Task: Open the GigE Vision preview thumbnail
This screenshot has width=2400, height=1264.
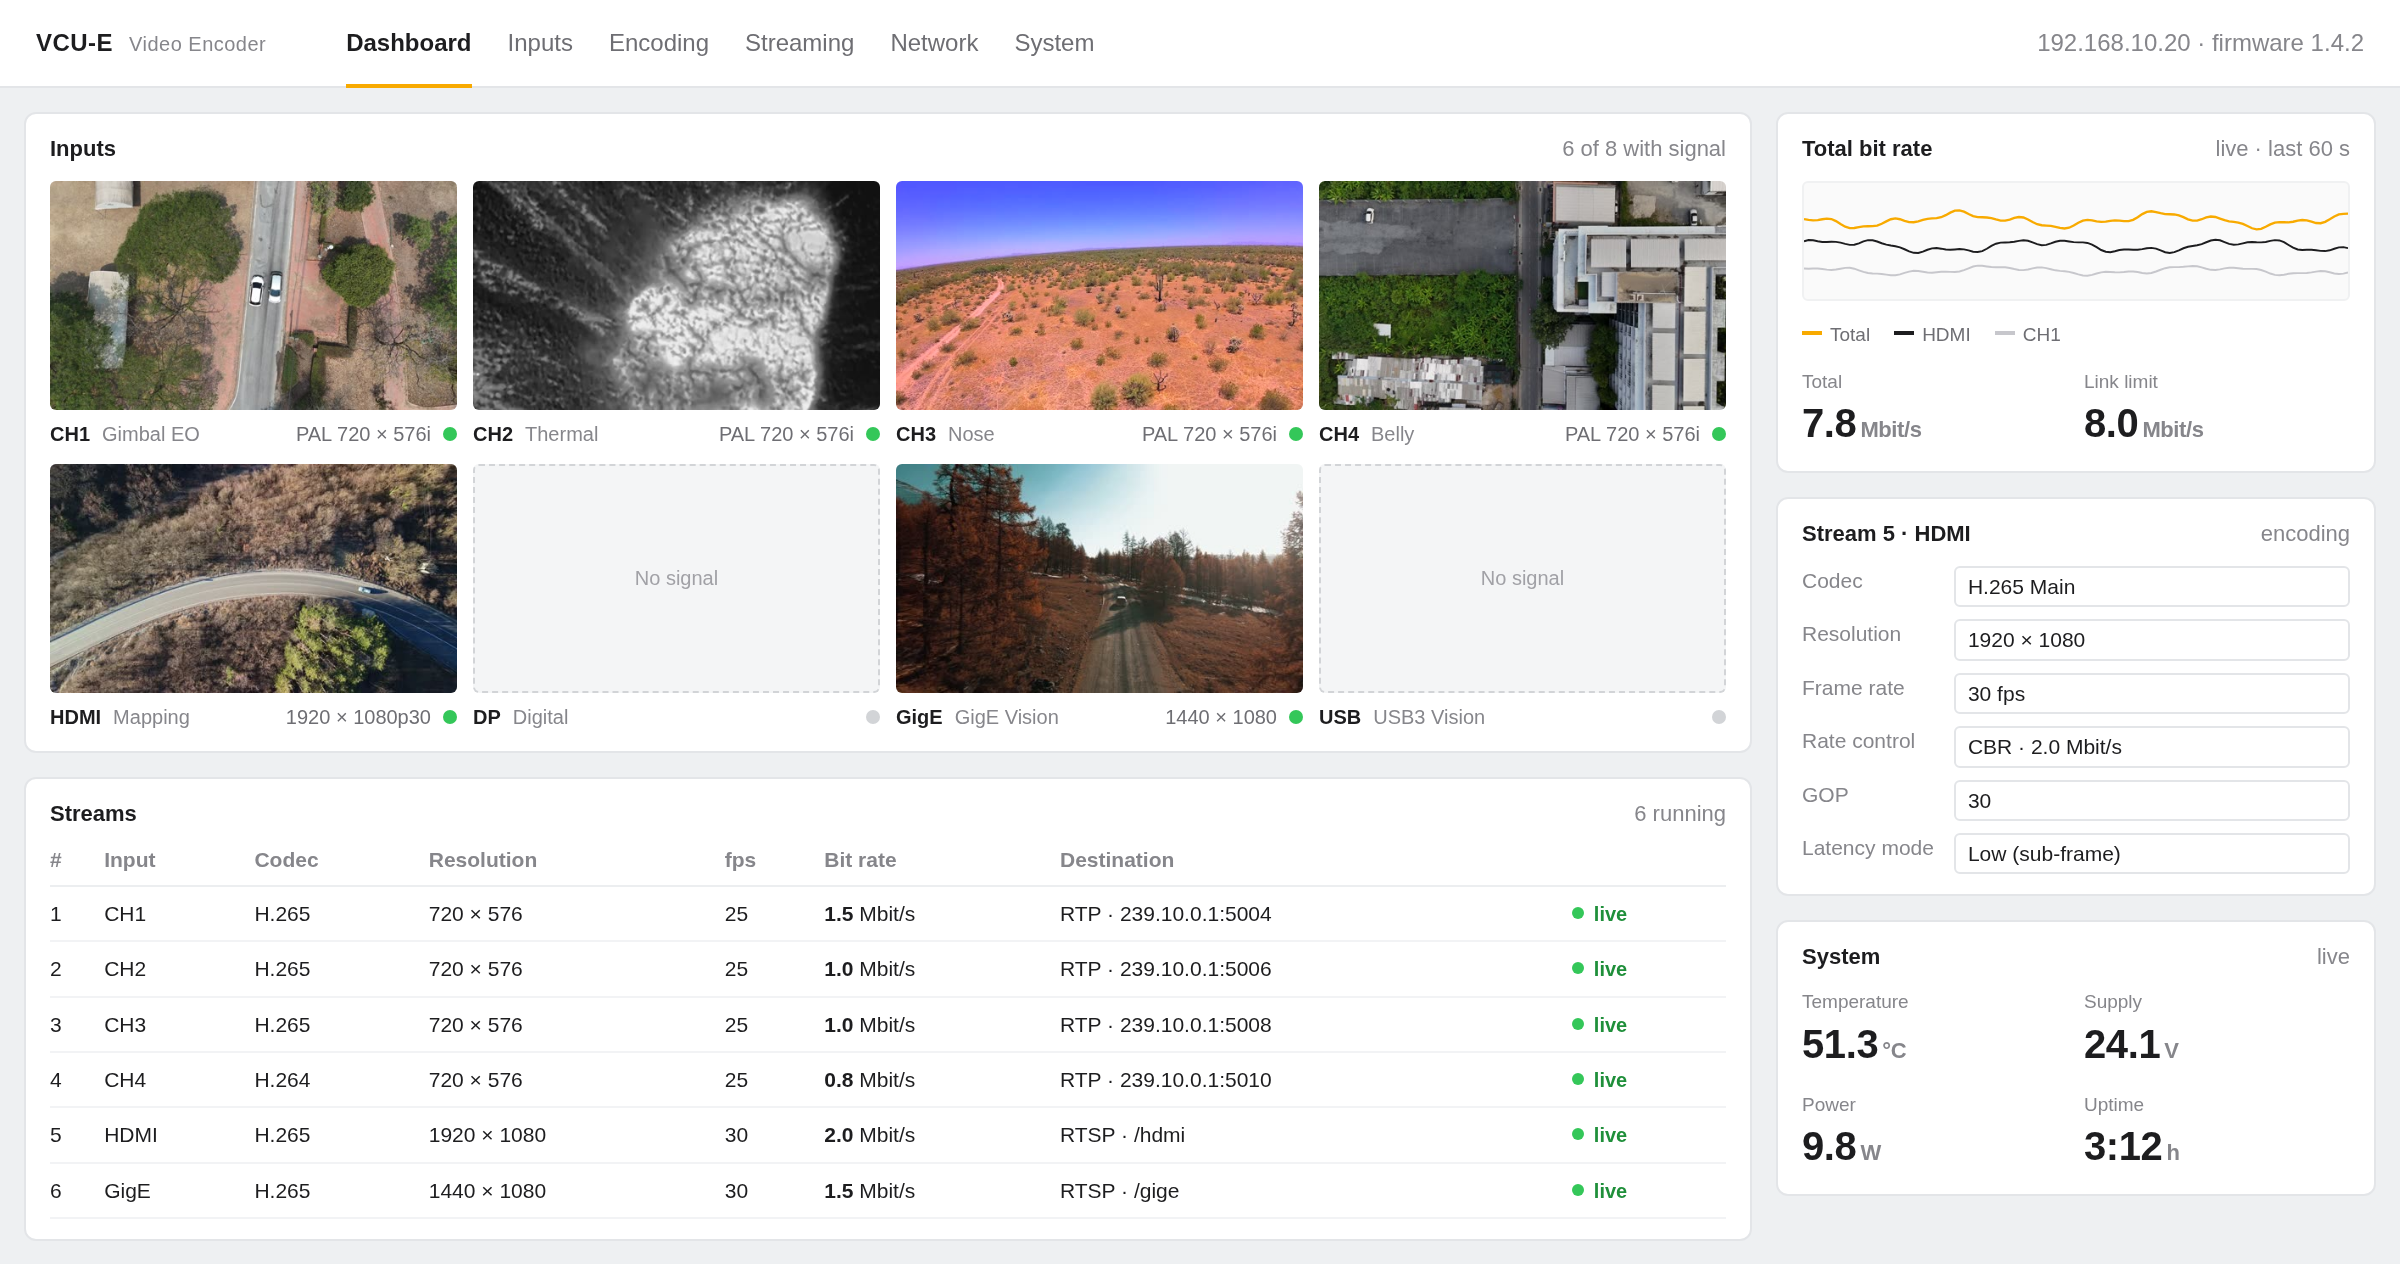Action: [1099, 578]
